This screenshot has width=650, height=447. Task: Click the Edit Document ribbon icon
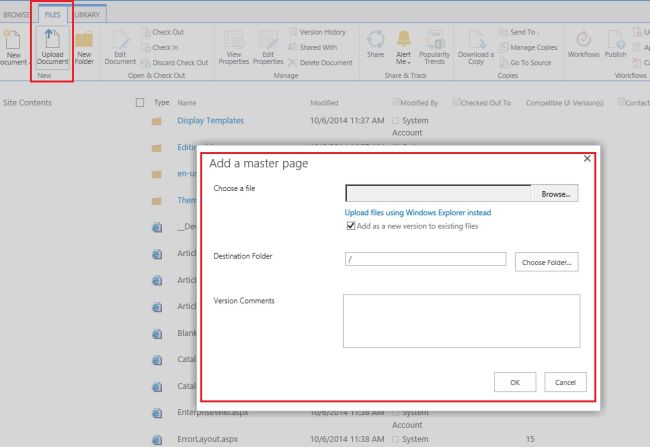120,48
